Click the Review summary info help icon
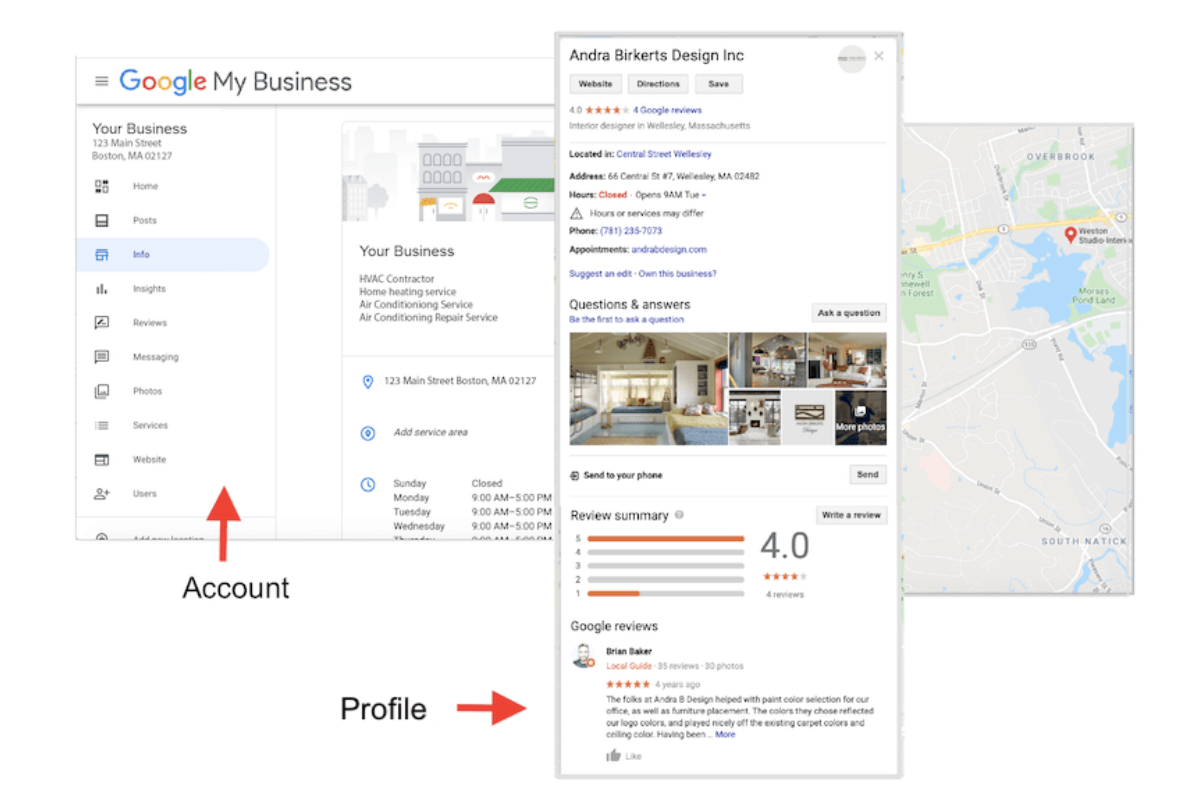The image size is (1200, 800). 679,515
